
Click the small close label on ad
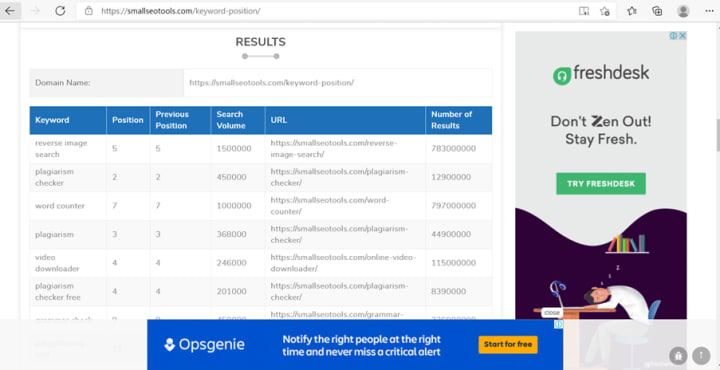551,313
